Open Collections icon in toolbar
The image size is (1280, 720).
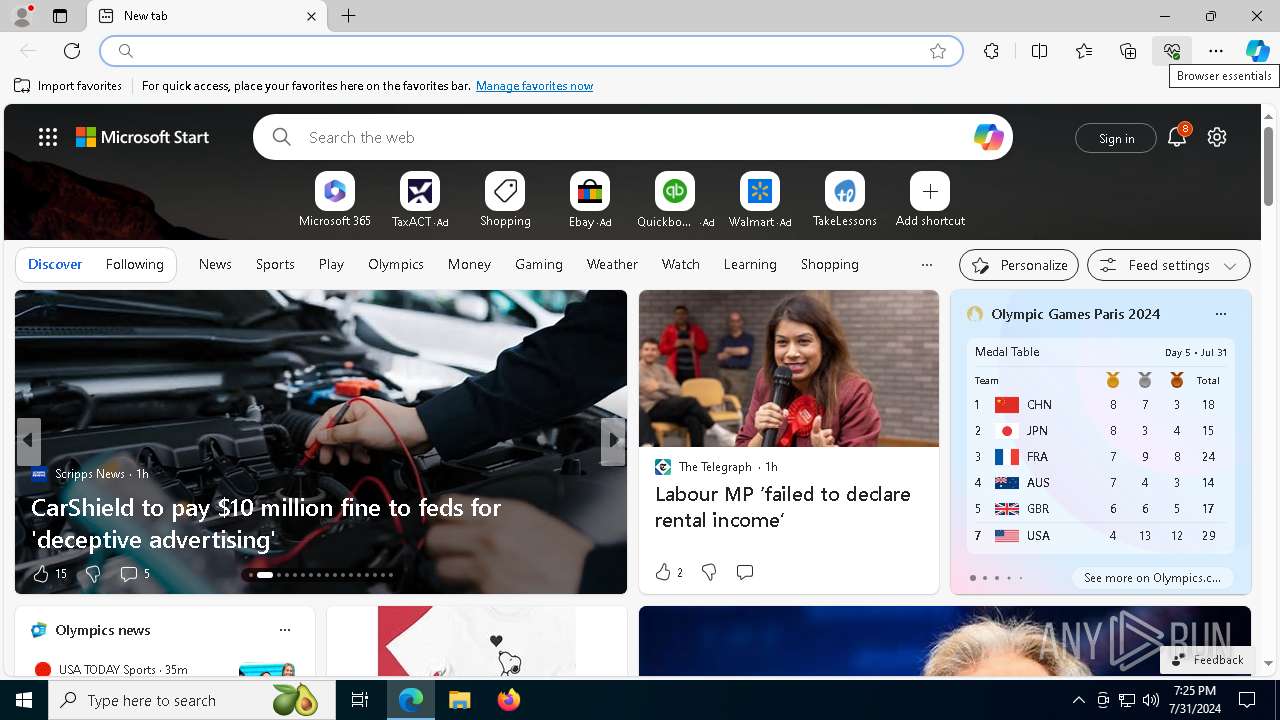(x=1128, y=51)
